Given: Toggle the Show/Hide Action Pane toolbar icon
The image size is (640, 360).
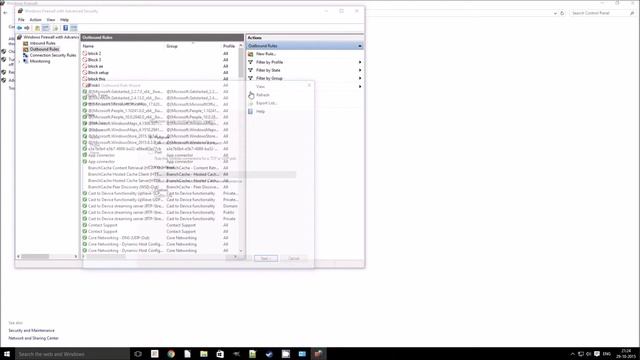Looking at the screenshot, I should [74, 28].
